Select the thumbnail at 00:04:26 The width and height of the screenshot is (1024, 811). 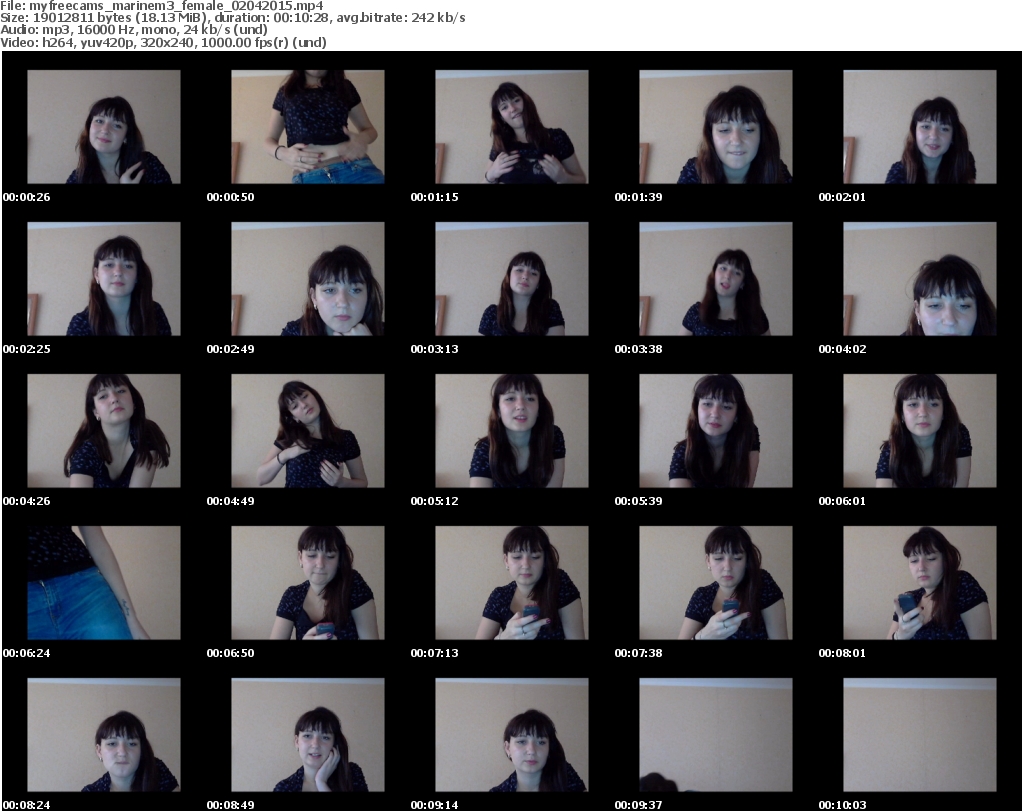pos(104,431)
